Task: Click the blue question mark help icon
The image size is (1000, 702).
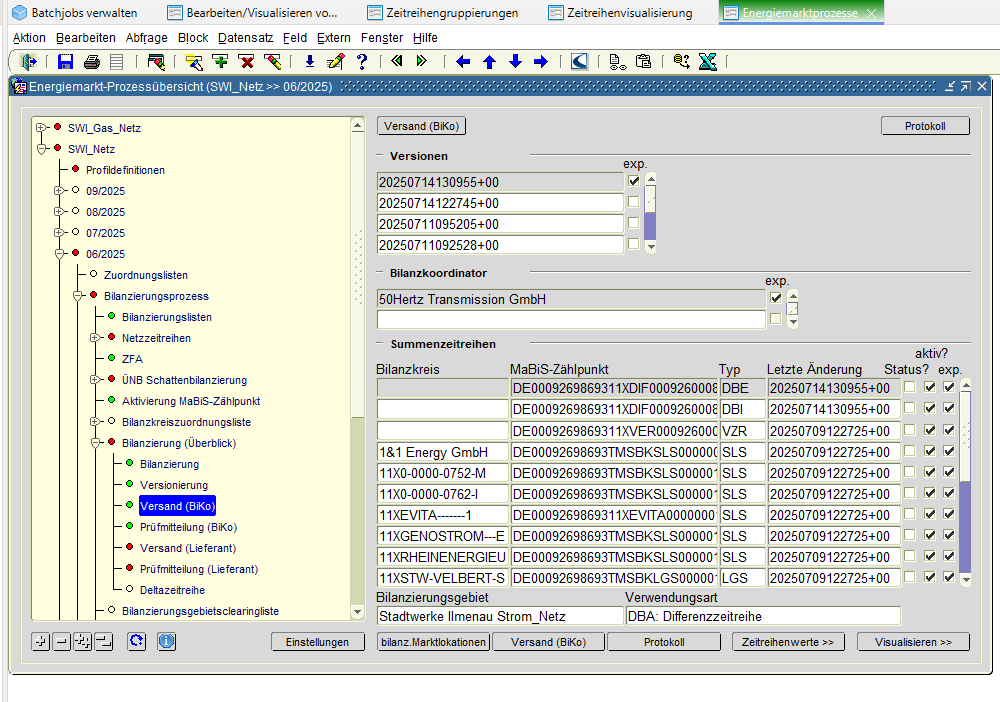Action: 361,61
